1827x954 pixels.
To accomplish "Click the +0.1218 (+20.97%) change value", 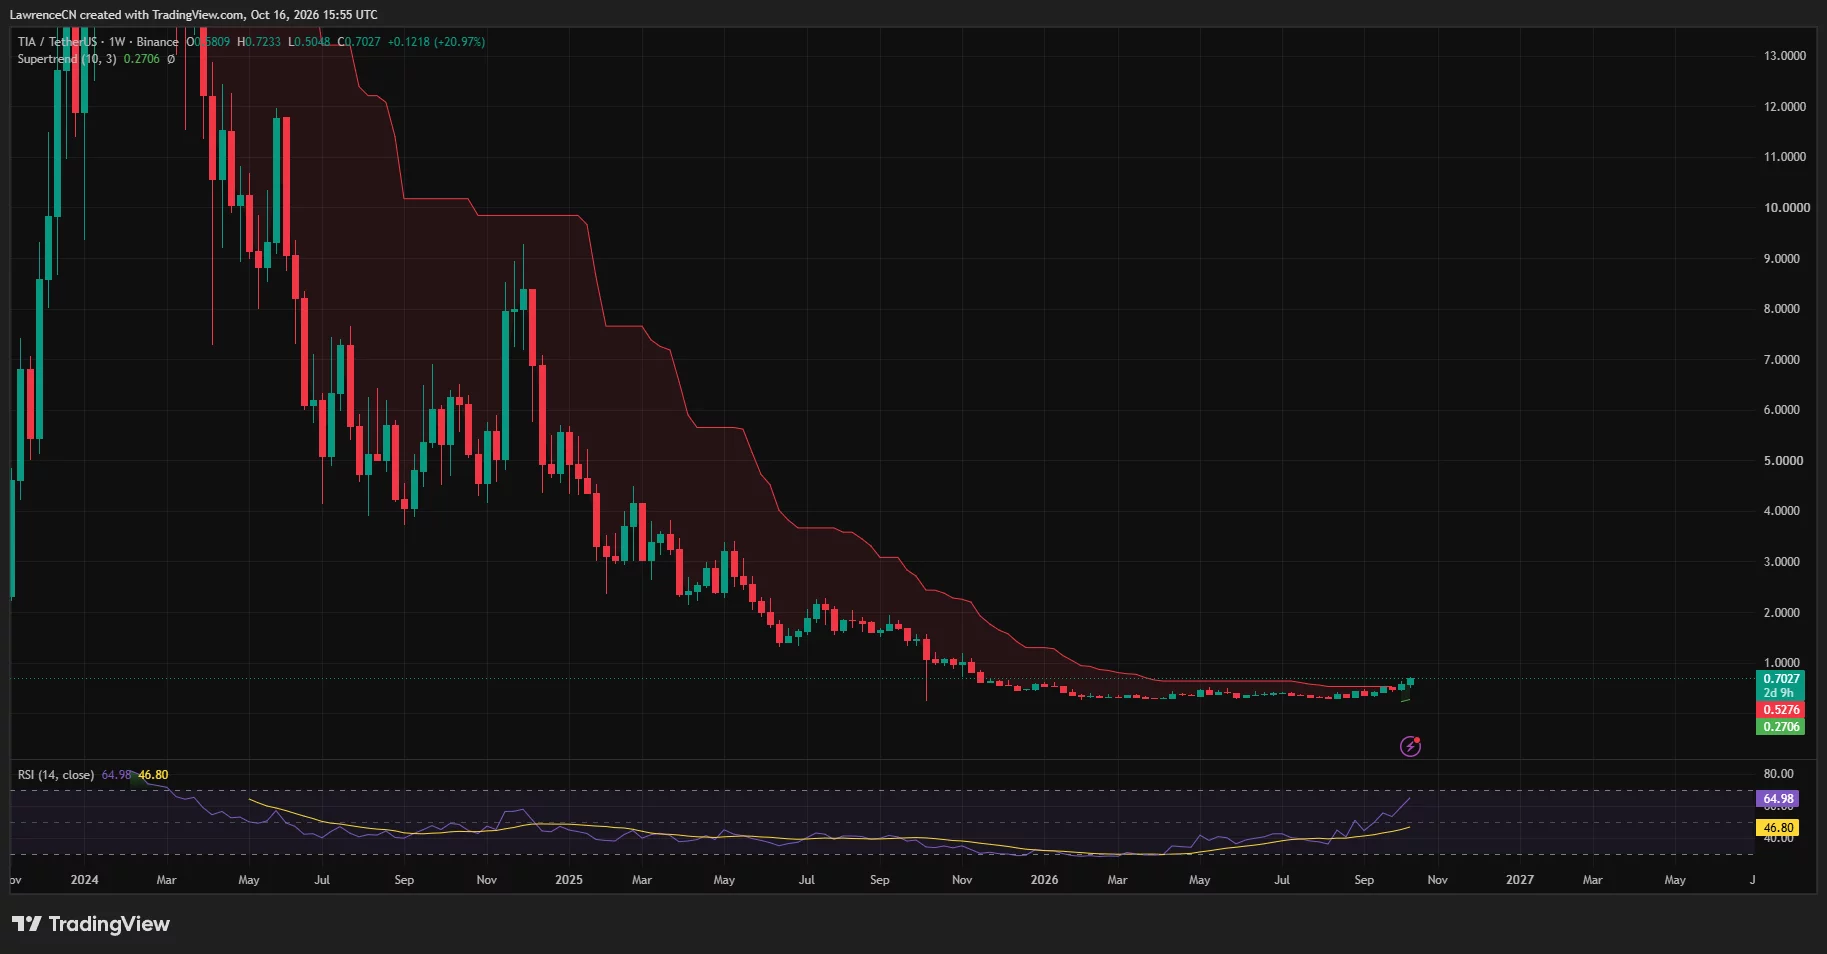I will coord(436,42).
